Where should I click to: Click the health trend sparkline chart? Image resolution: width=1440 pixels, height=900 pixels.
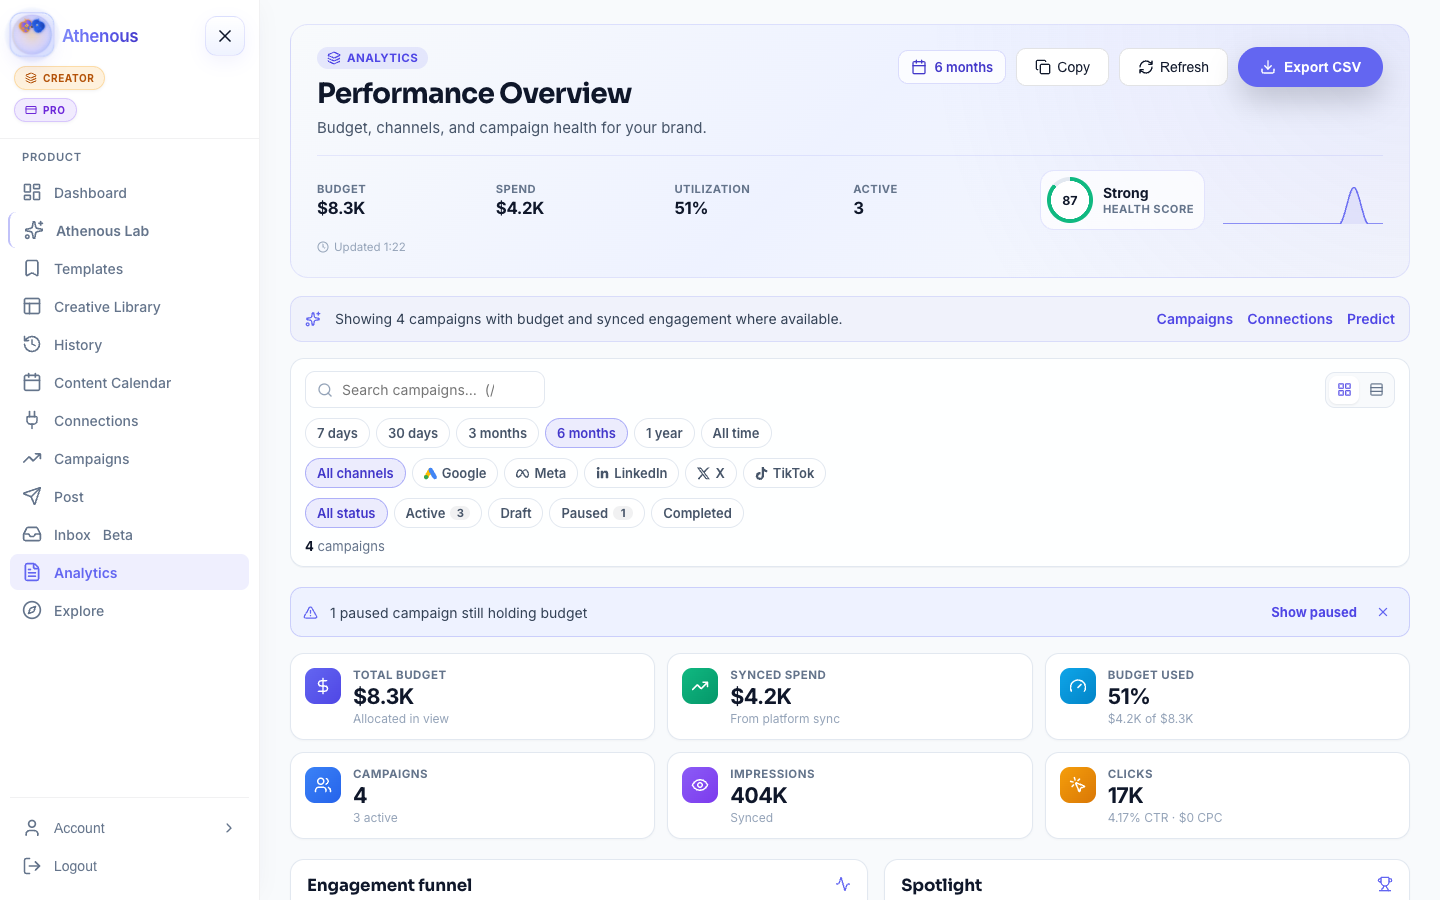point(1303,205)
